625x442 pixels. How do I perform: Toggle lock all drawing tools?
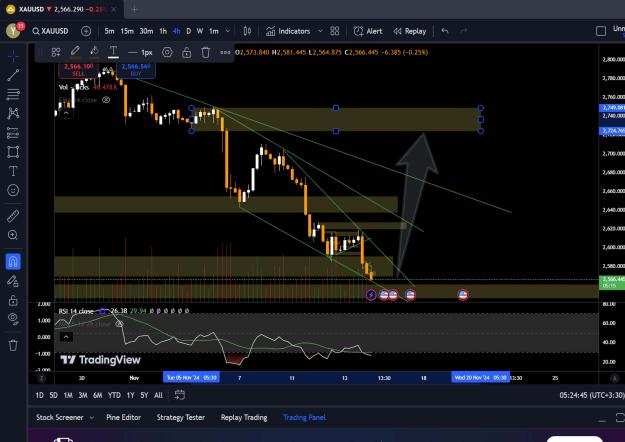click(13, 300)
